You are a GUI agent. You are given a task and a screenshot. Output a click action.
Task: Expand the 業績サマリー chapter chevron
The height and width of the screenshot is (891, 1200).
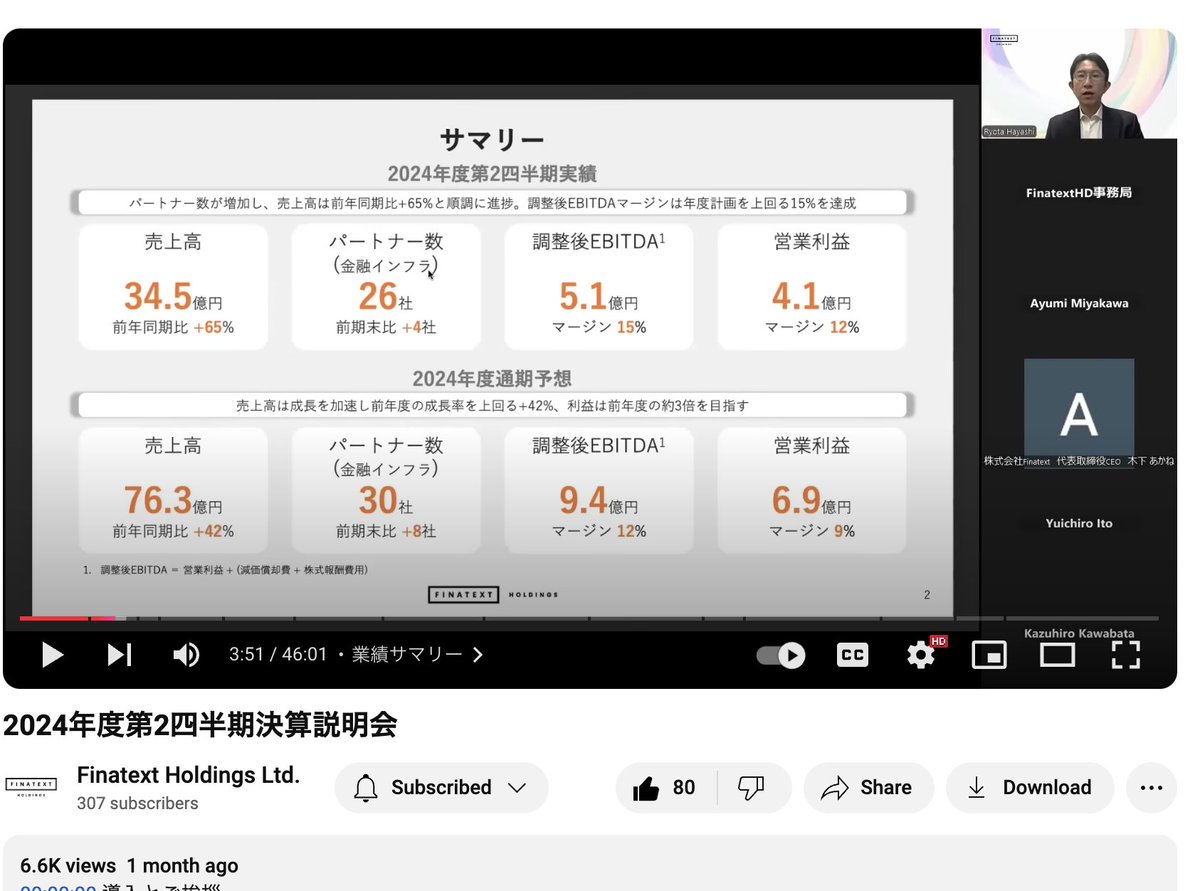pyautogui.click(x=478, y=655)
